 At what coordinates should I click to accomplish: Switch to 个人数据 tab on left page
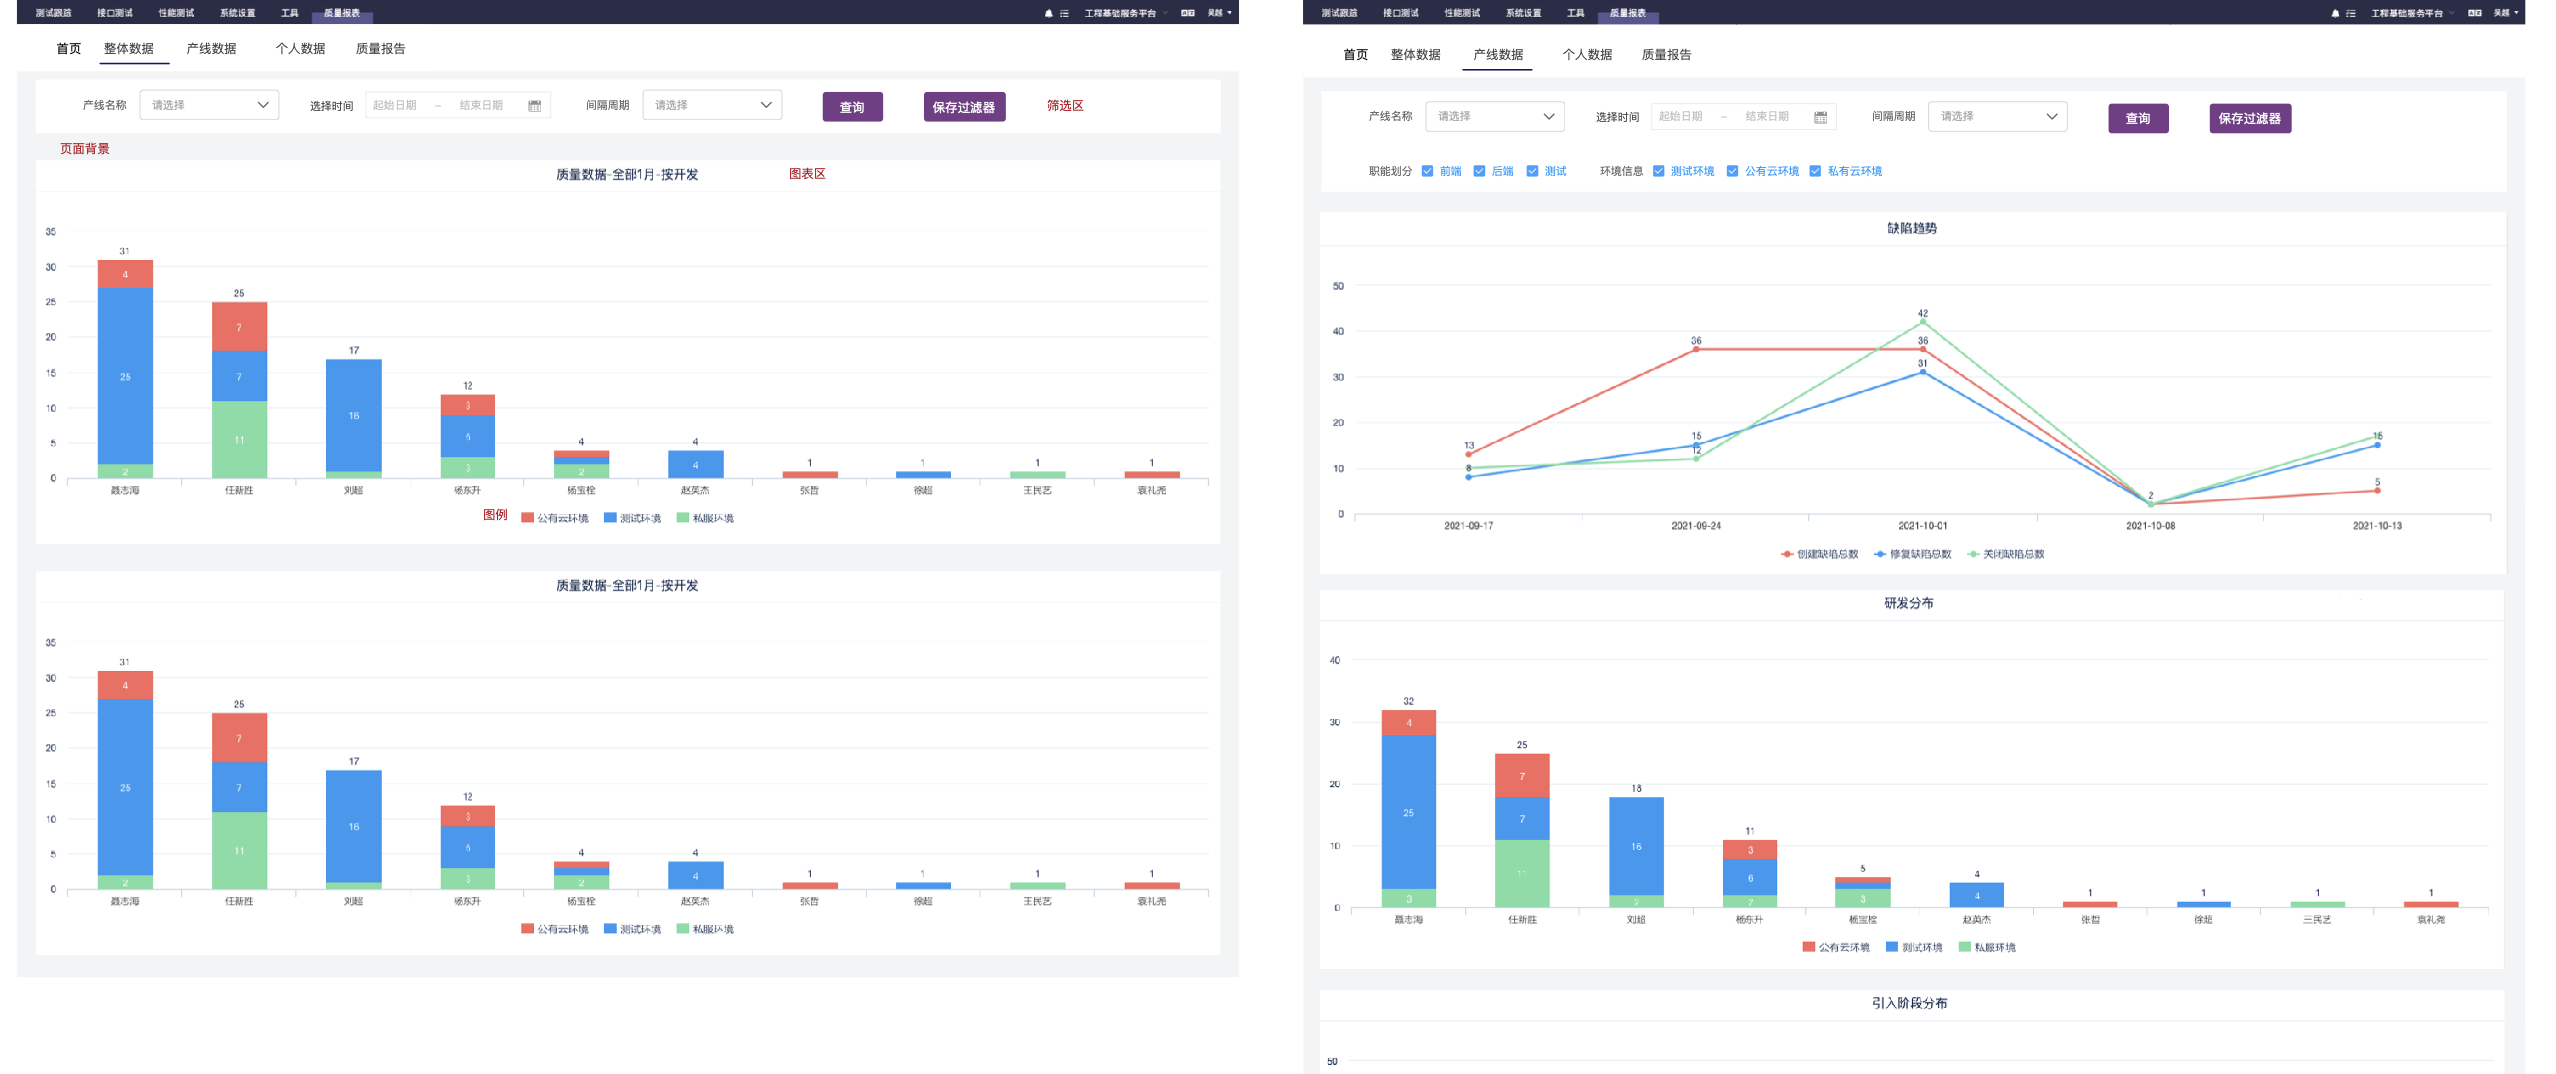(x=300, y=49)
